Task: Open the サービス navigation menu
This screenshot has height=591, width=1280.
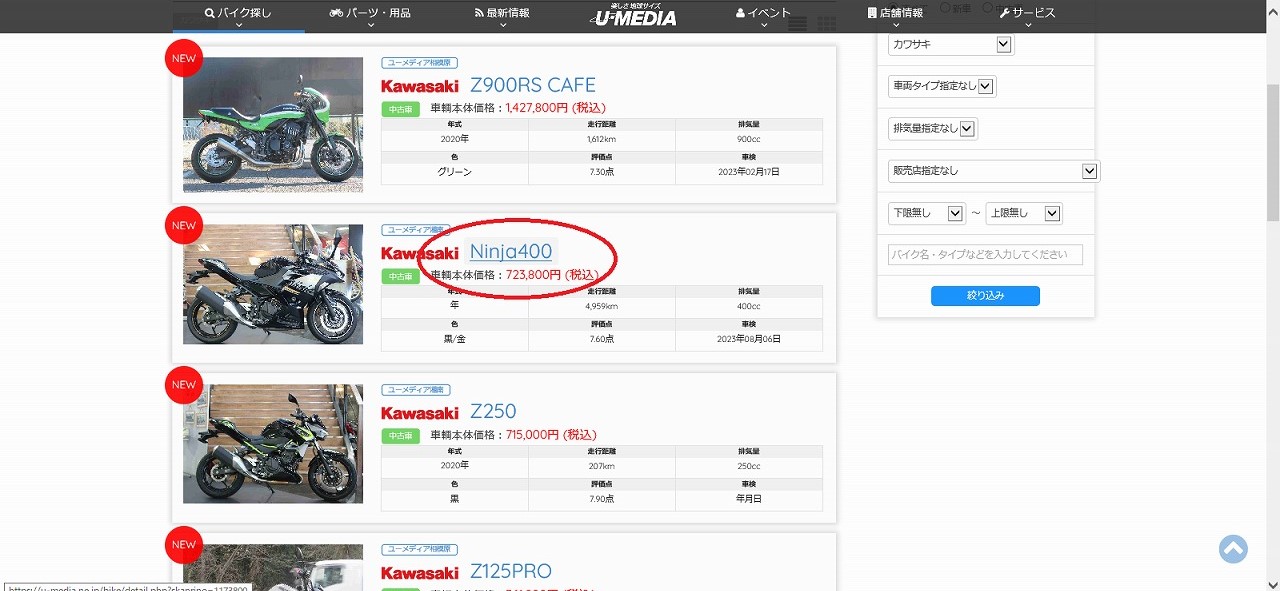Action: 1027,14
